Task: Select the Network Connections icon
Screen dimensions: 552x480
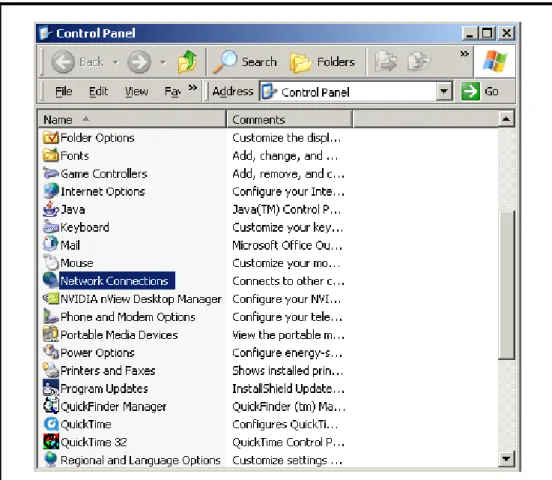Action: tap(51, 281)
